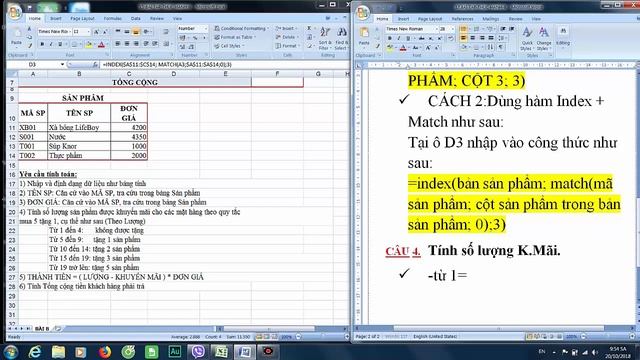Open the Word Mailings tab
Image resolution: width=640 pixels, height=360 pixels.
(491, 19)
